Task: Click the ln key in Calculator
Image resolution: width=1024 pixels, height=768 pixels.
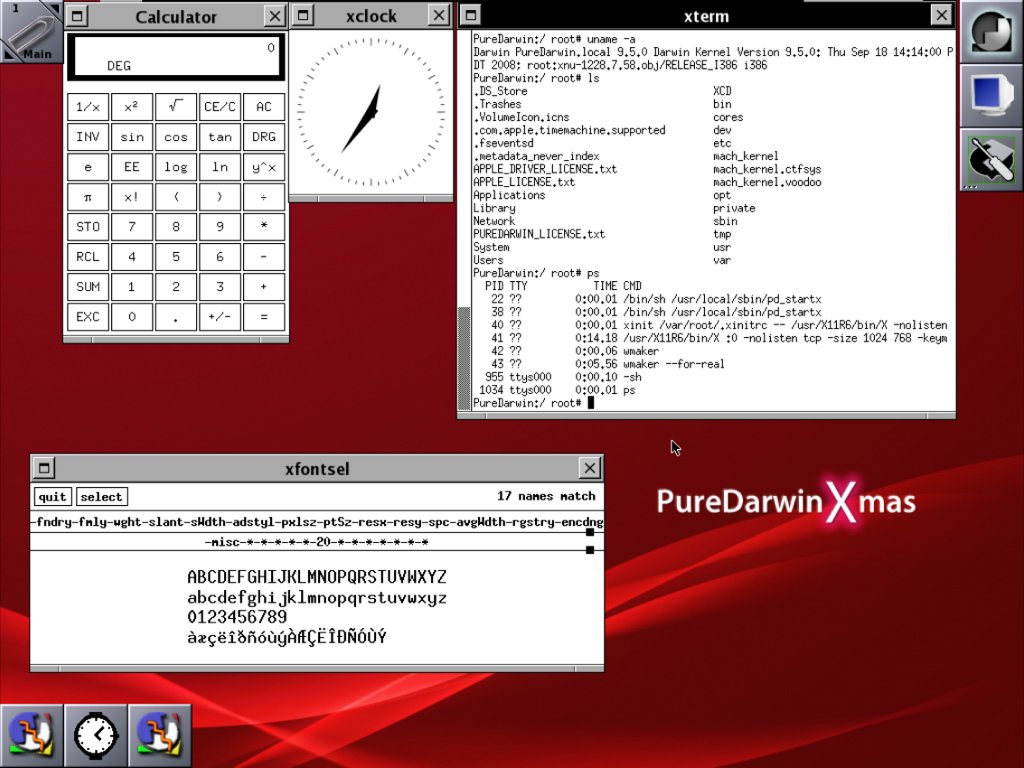Action: [x=219, y=167]
